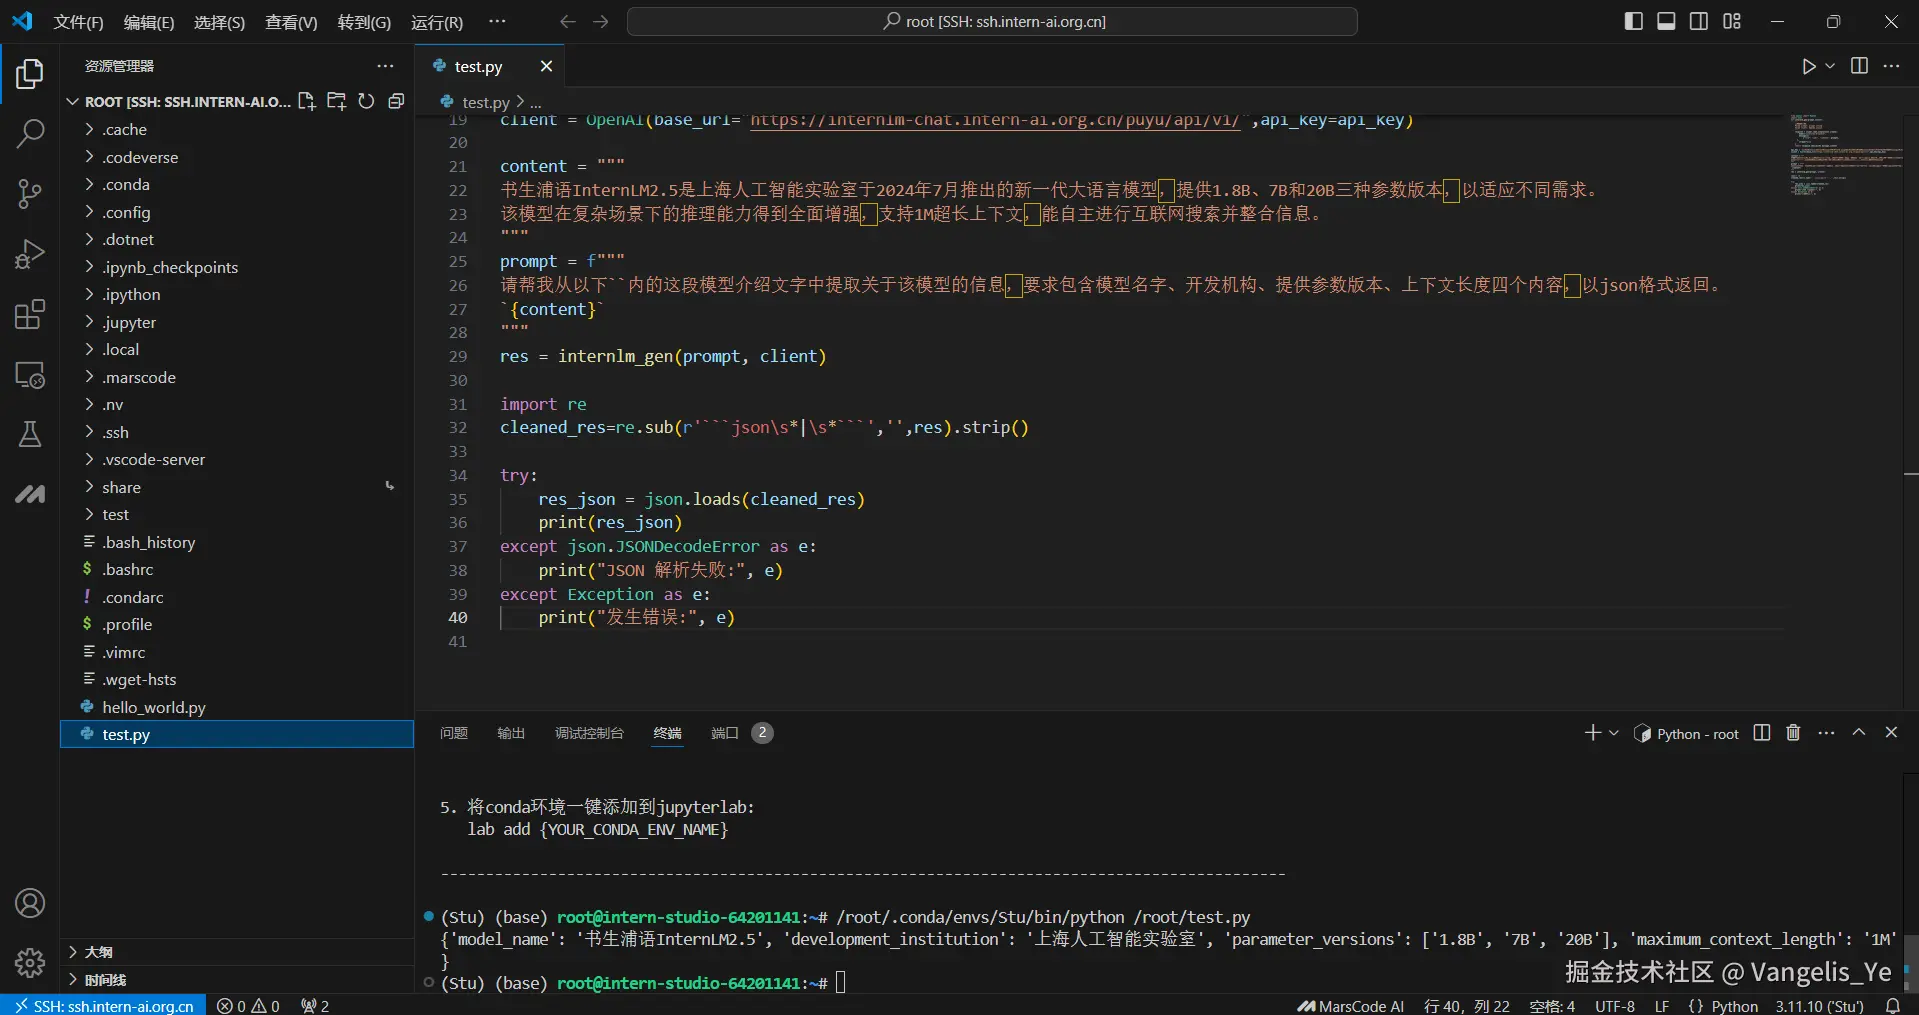
Task: Open the 选择(S) menu
Action: point(220,22)
